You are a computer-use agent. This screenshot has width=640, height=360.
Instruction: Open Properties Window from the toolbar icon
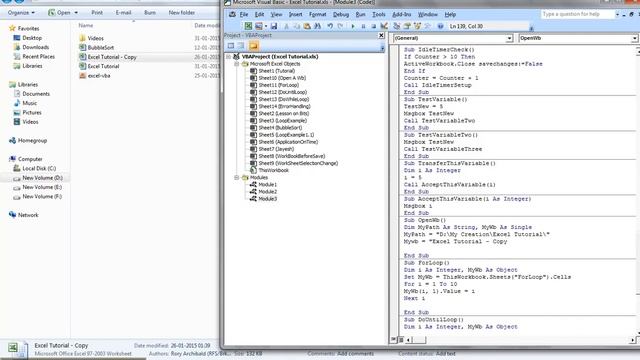coord(407,26)
